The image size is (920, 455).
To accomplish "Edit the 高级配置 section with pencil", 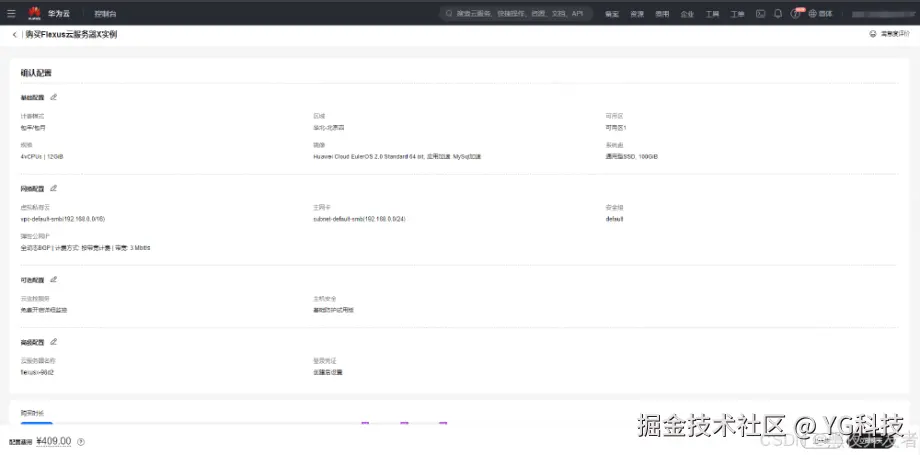I will tap(54, 342).
